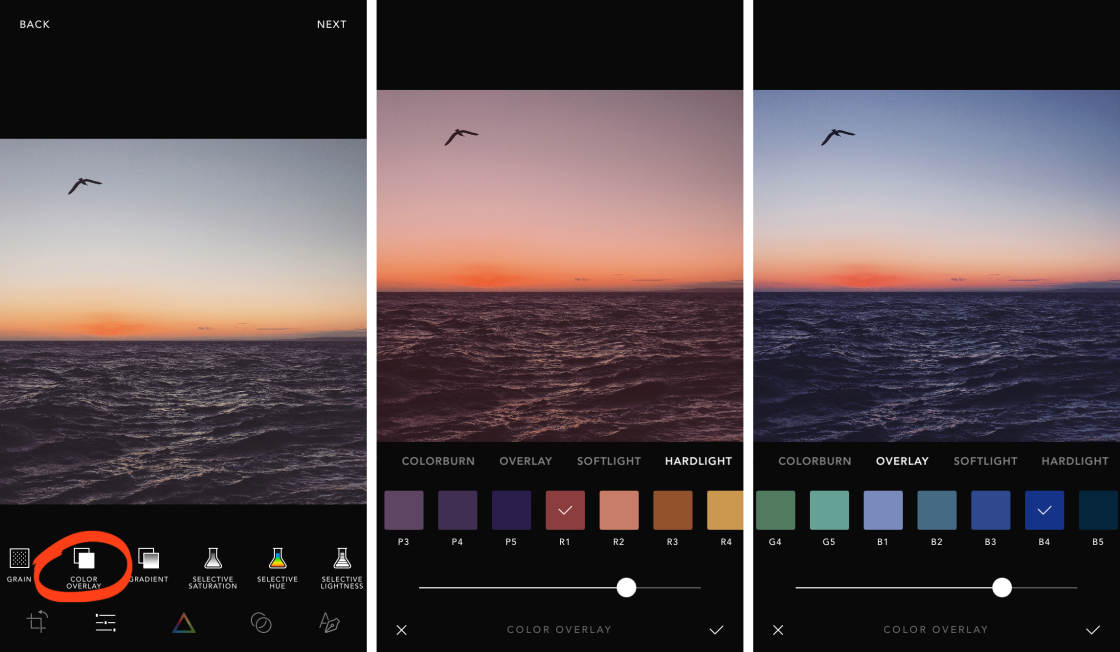Pick the P3 purple color swatch
This screenshot has height=652, width=1120.
point(404,510)
